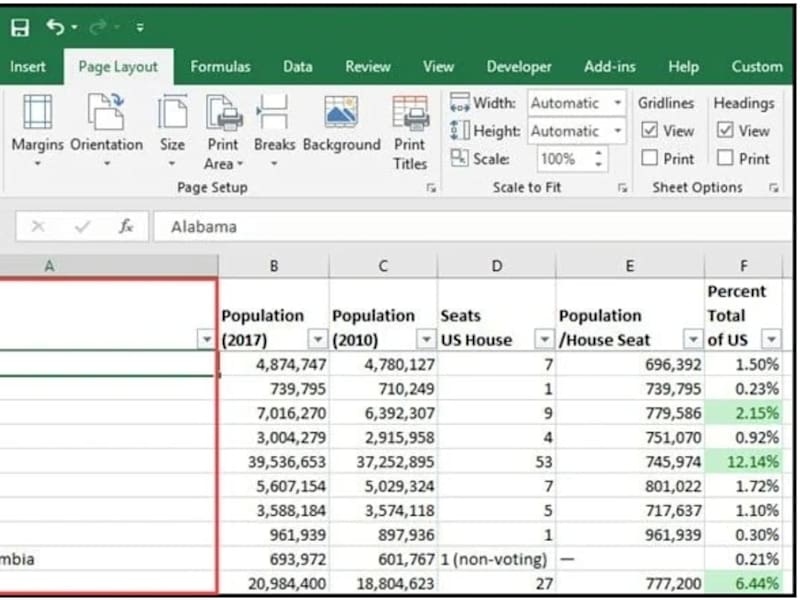Open the Add-ins tab

coord(610,67)
